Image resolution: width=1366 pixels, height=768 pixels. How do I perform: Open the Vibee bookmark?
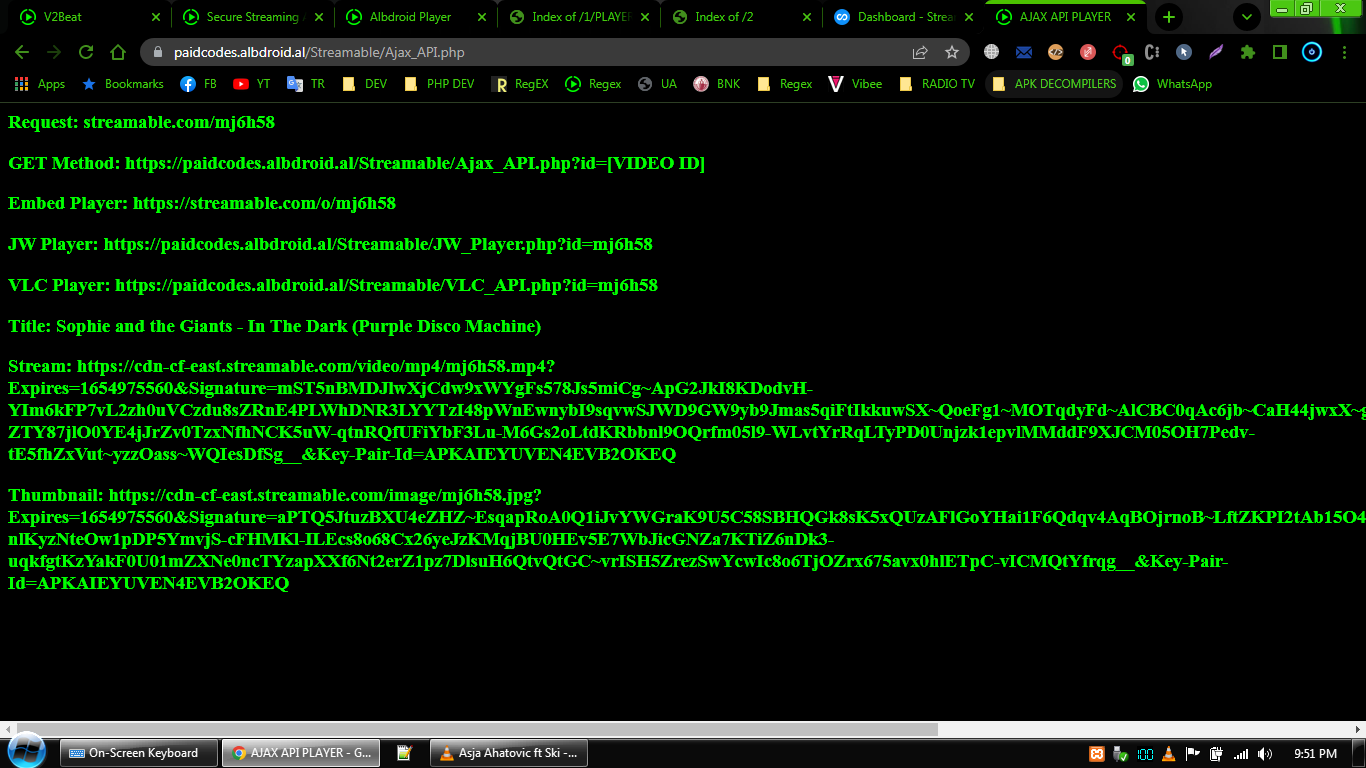pos(855,84)
